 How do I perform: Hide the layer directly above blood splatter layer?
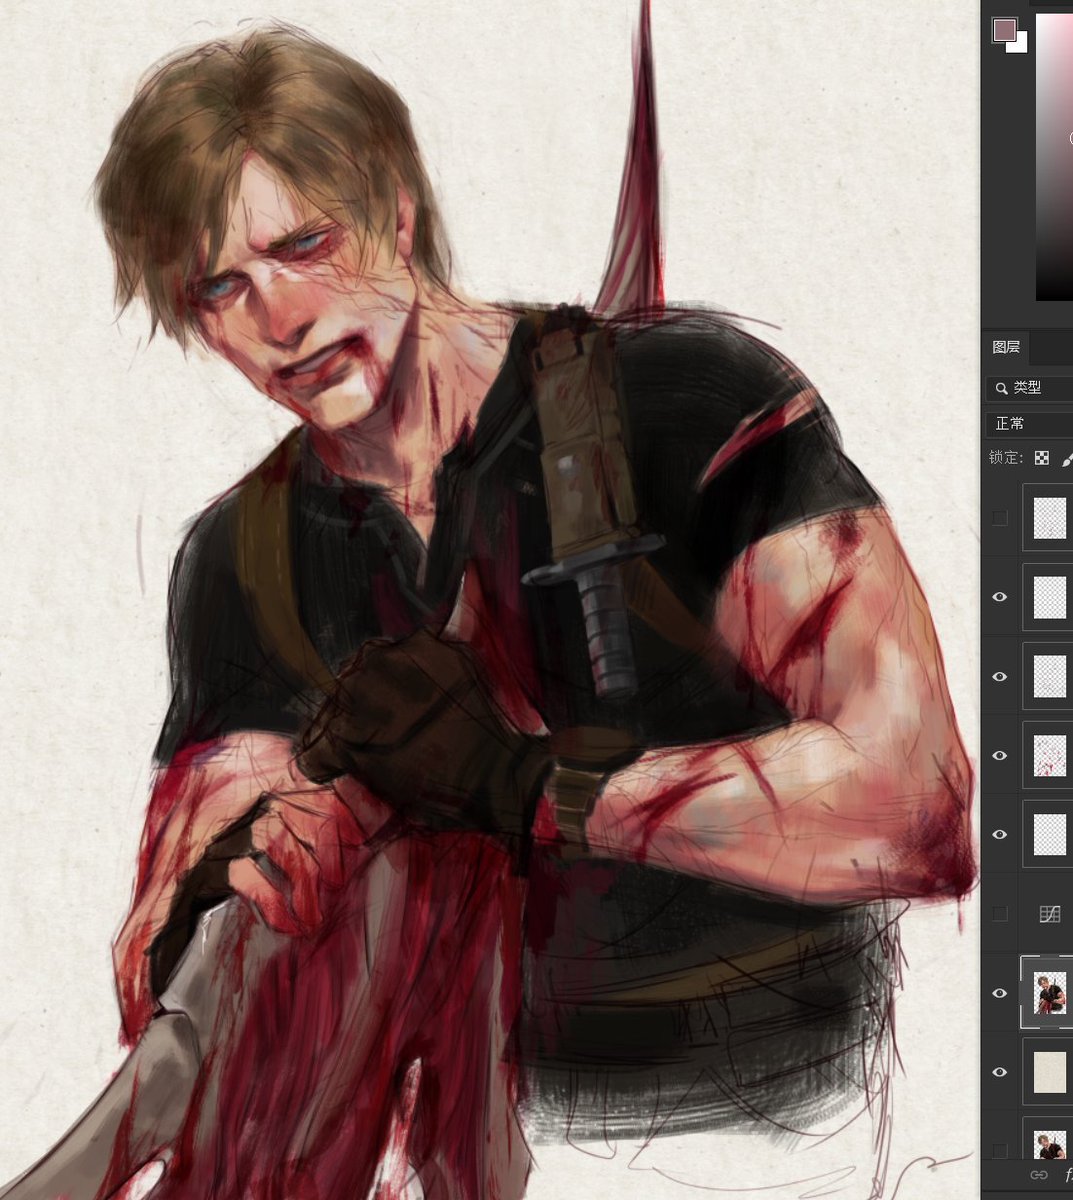999,677
